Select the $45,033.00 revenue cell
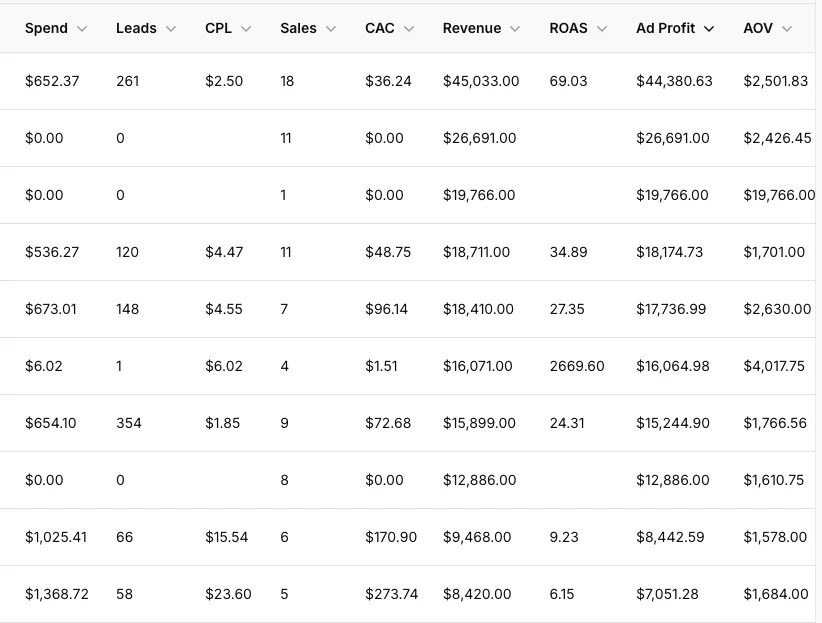Screen dimensions: 822x623 481,81
